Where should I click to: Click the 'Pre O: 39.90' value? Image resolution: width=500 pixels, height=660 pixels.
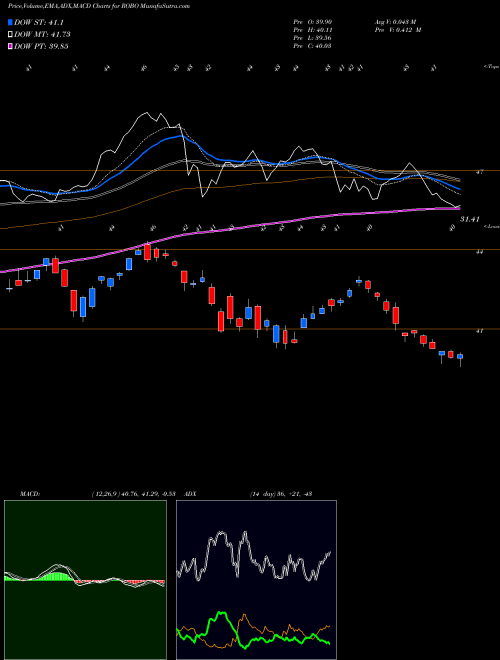click(x=313, y=22)
